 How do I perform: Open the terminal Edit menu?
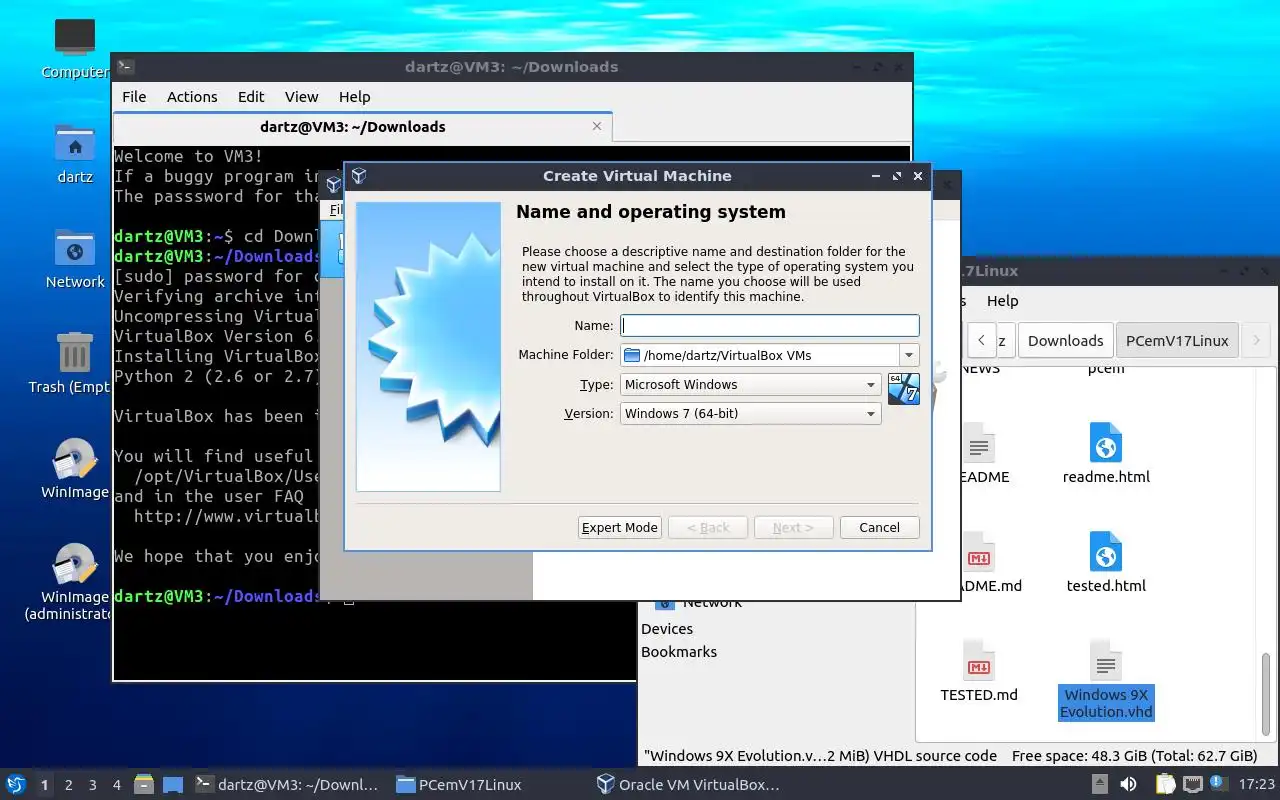[x=251, y=97]
